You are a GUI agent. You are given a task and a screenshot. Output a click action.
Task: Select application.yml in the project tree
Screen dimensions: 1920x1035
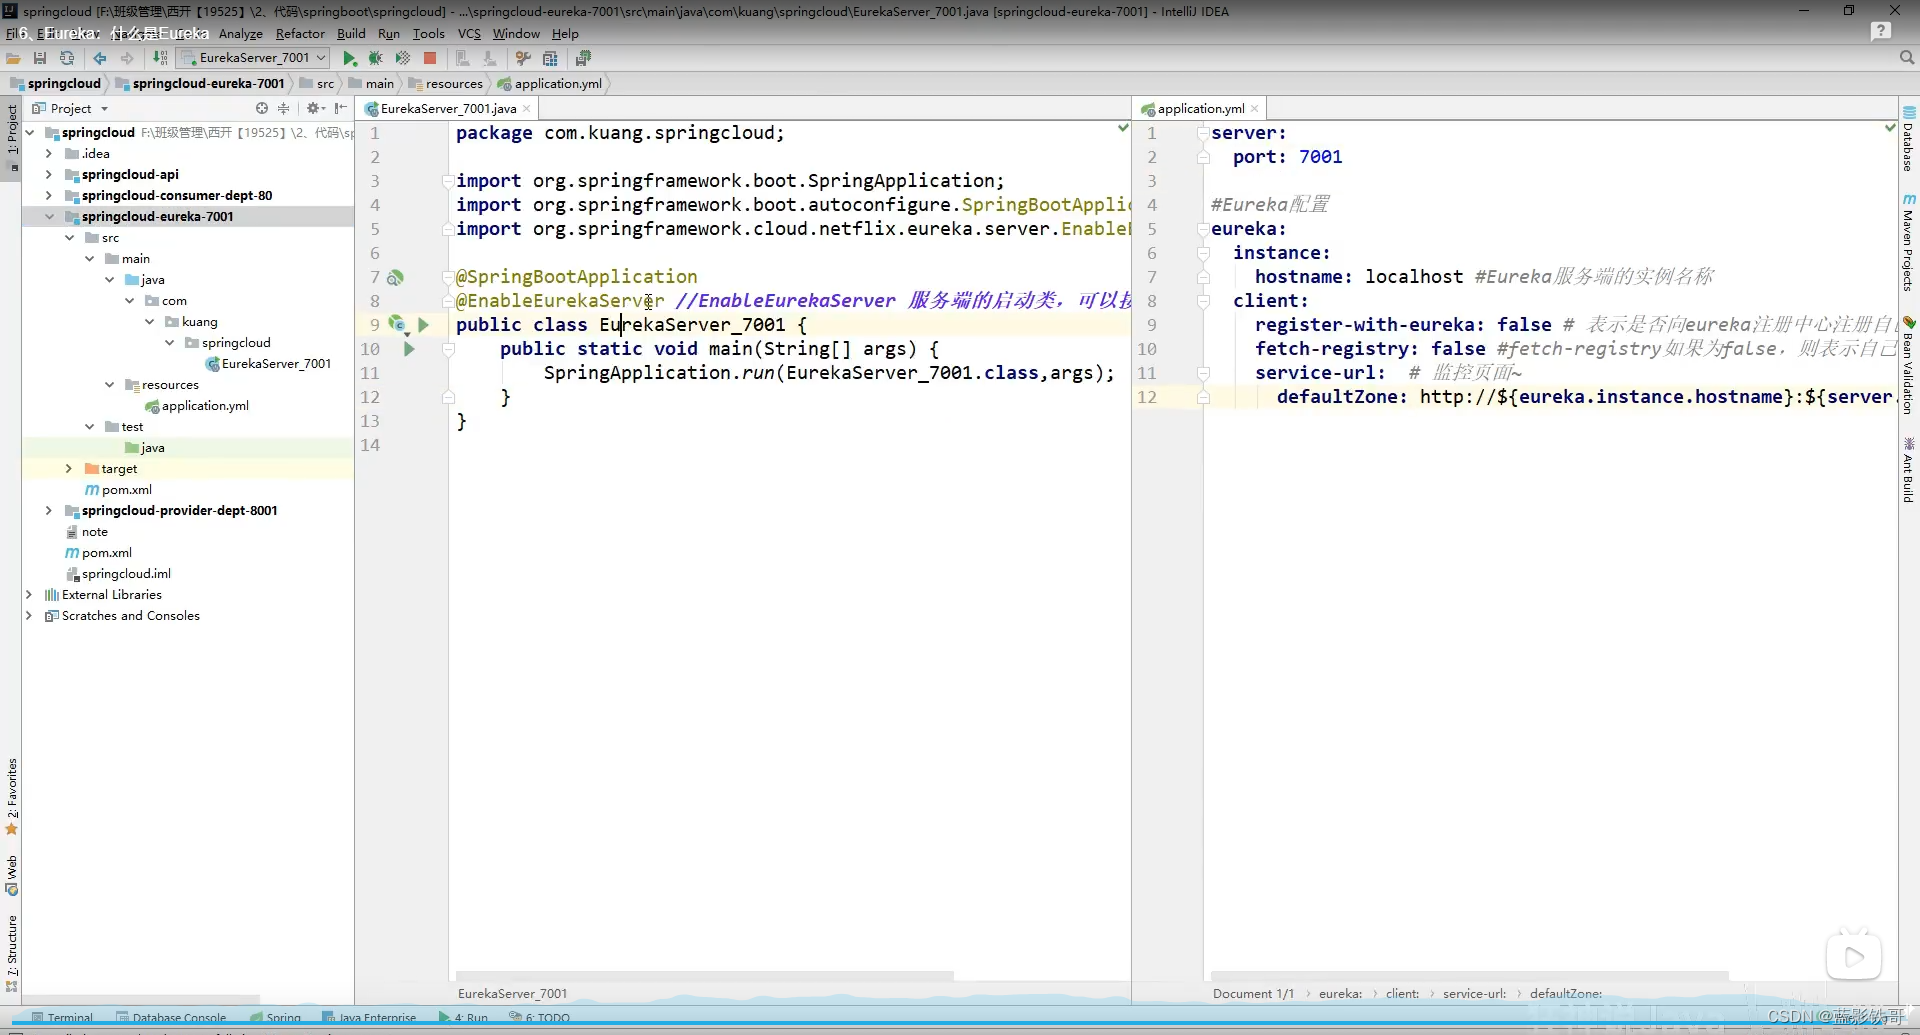197,406
